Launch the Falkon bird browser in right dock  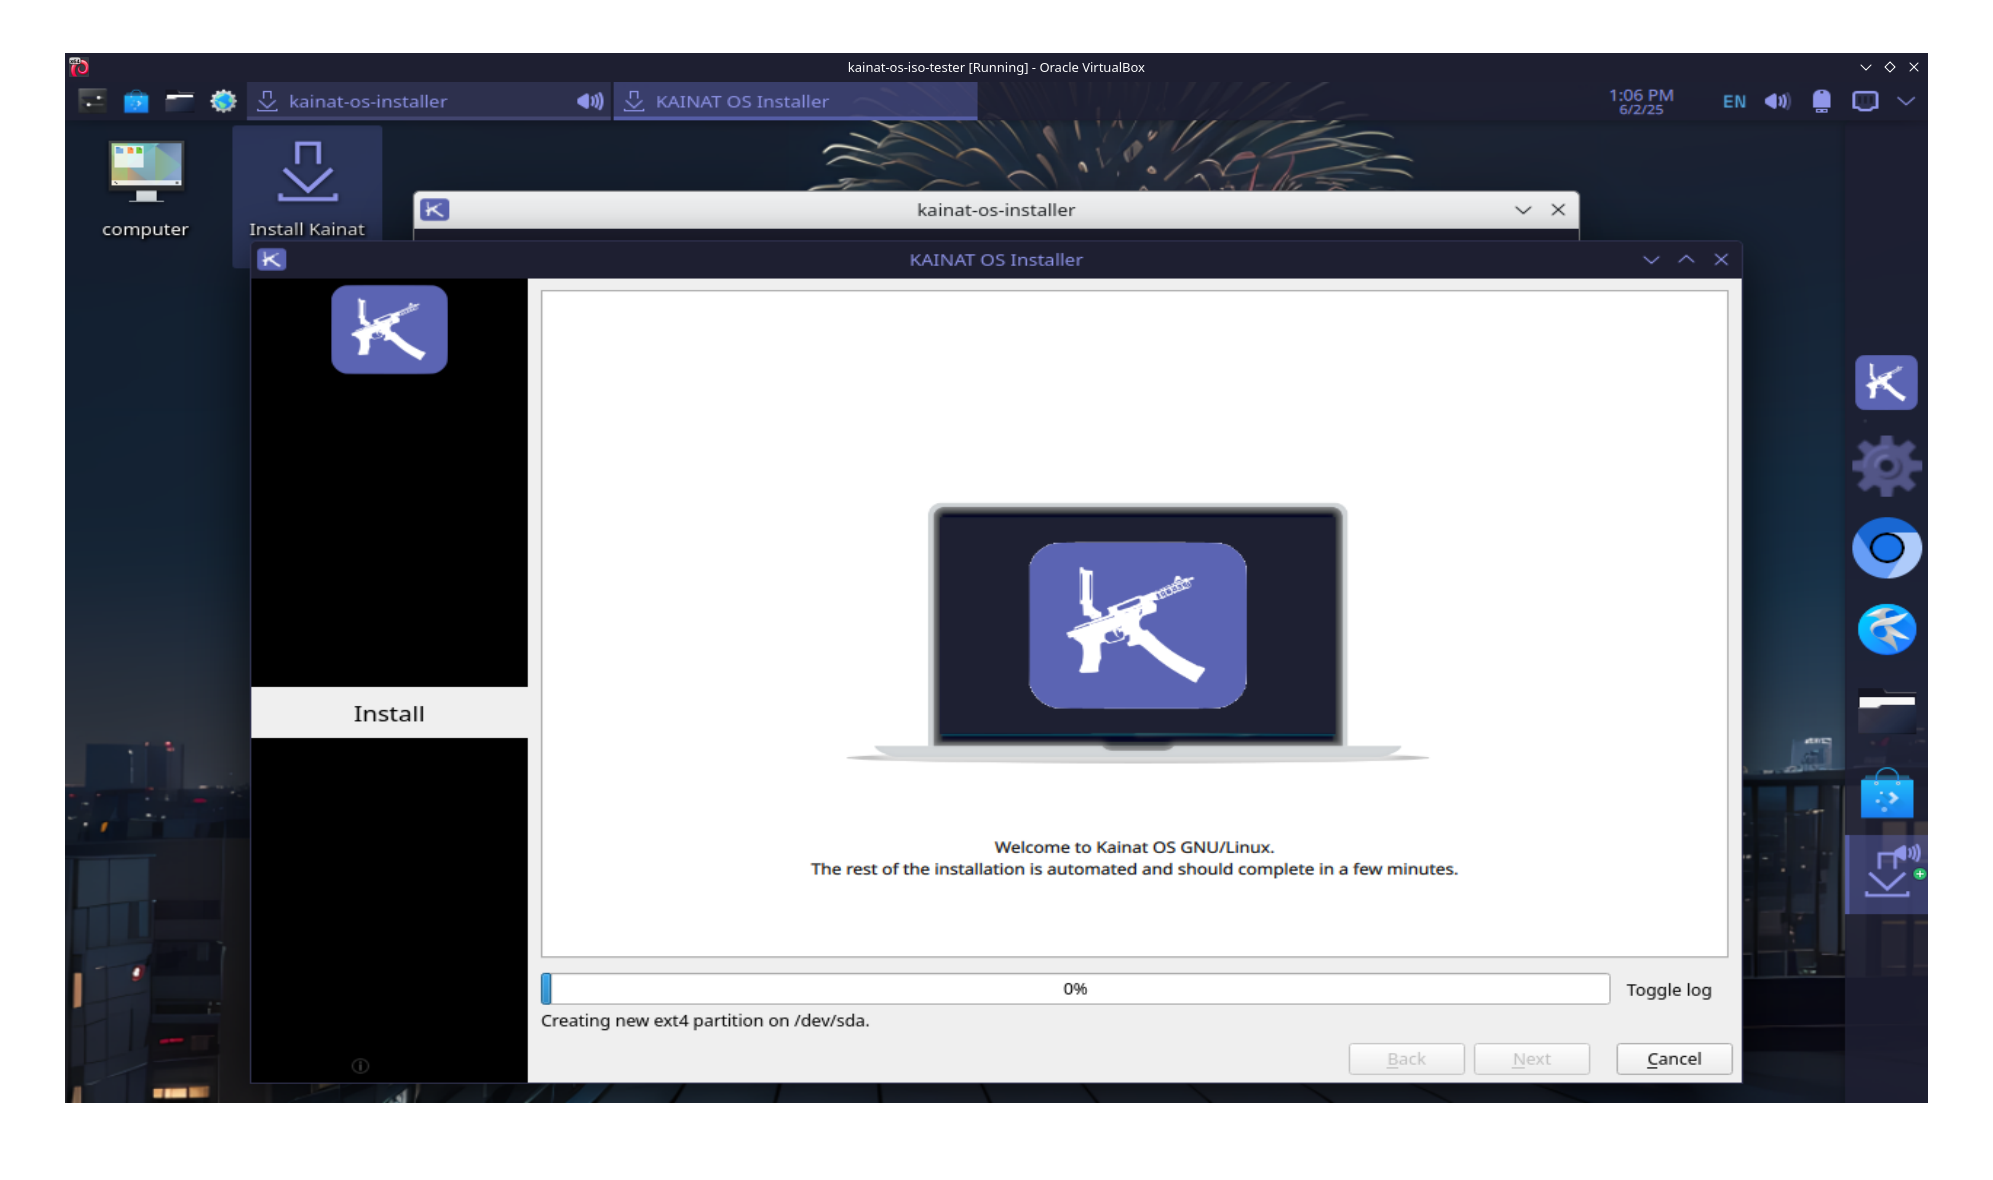click(1886, 630)
